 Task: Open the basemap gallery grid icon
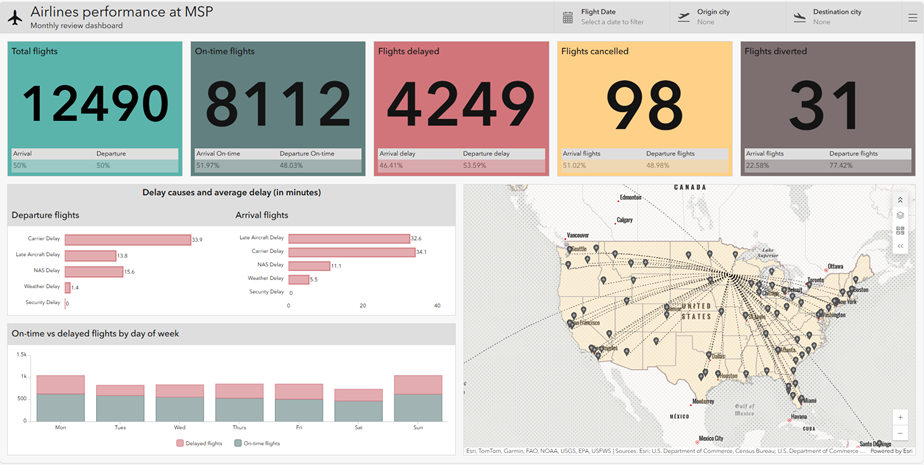click(900, 230)
